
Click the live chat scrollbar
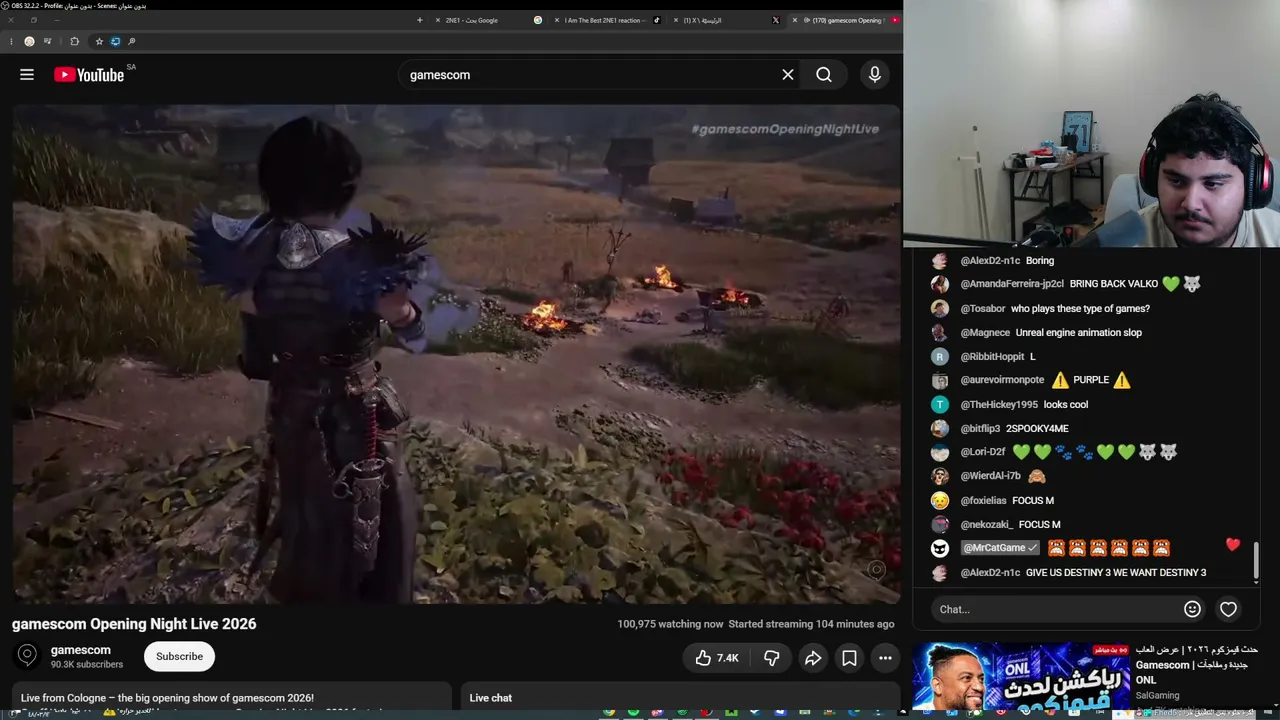tap(1256, 560)
